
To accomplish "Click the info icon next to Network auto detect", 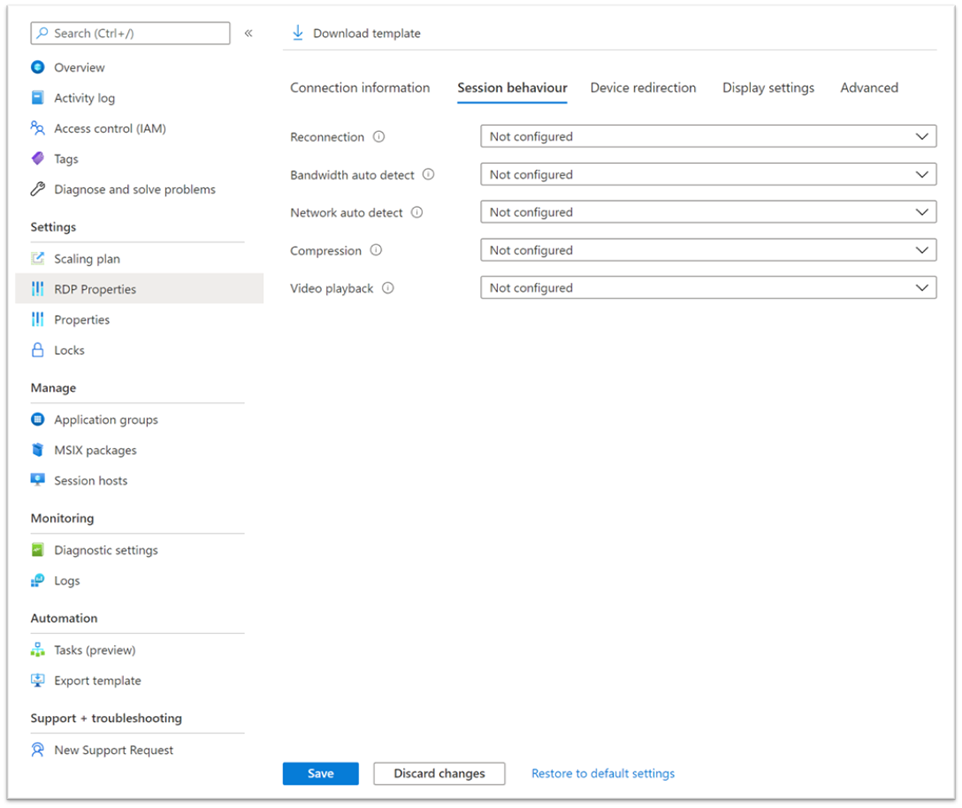I will coord(417,212).
